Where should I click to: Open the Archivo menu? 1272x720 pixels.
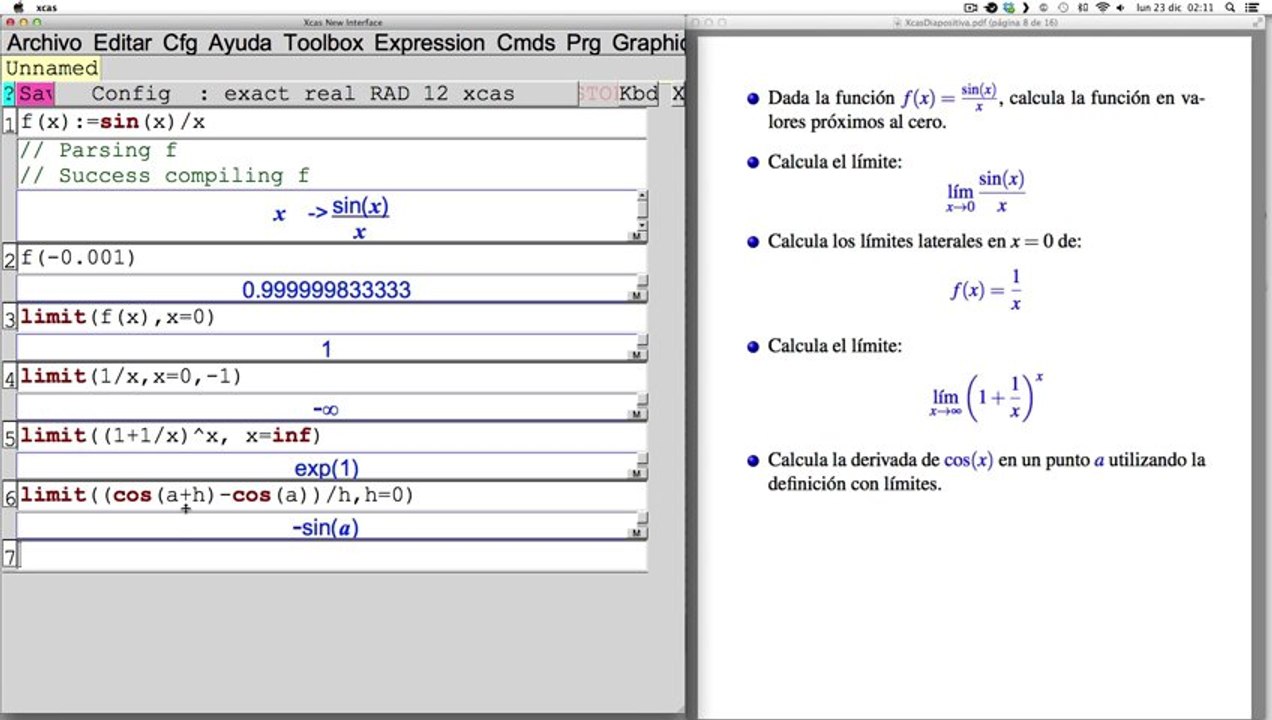click(44, 43)
